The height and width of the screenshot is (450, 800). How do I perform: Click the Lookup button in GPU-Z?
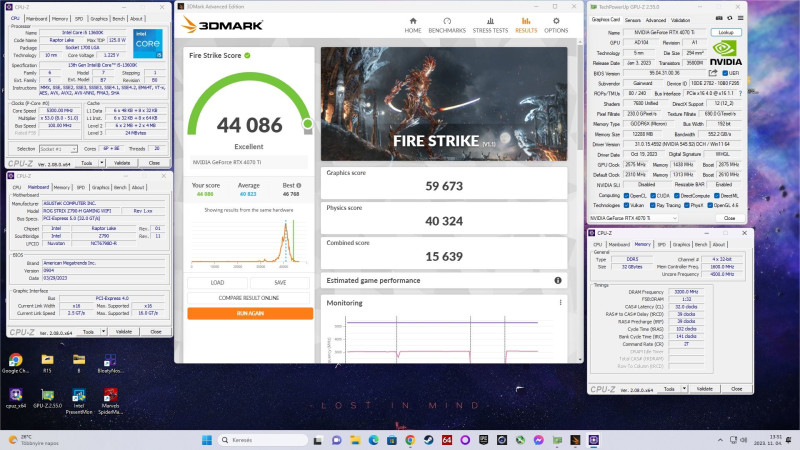click(x=726, y=32)
